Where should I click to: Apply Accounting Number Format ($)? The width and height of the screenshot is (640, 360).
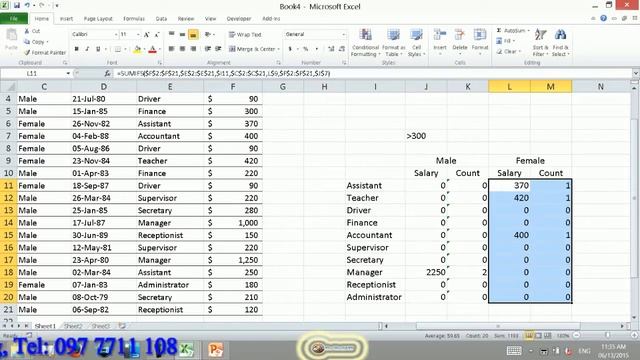click(x=290, y=49)
